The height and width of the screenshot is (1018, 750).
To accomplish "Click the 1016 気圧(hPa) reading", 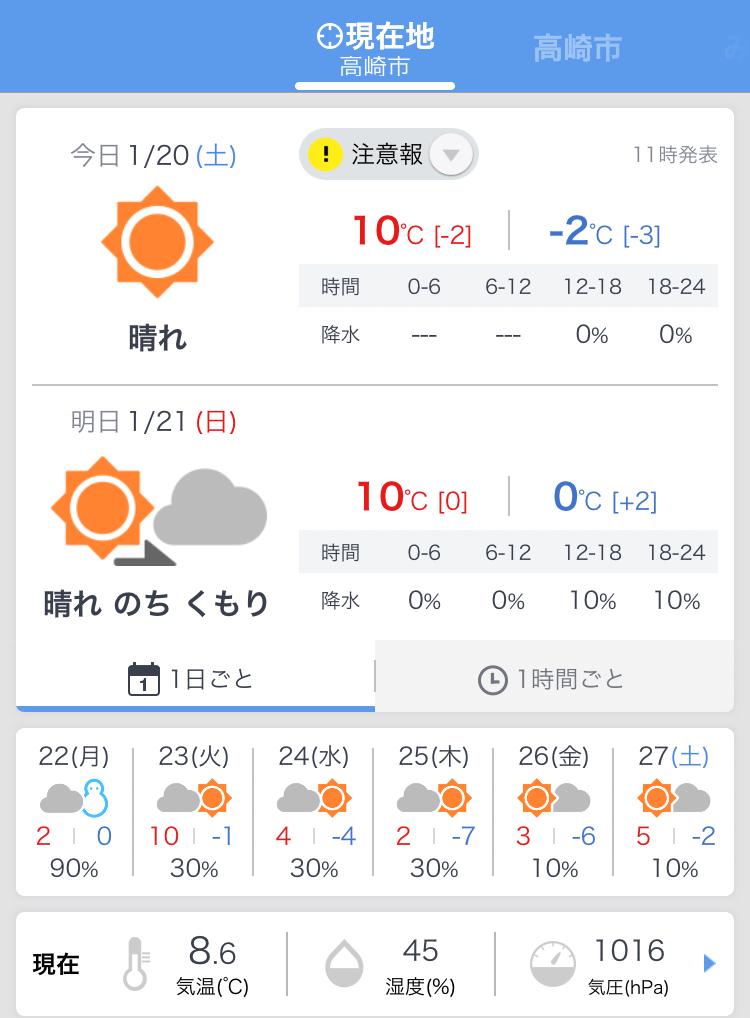I will [628, 965].
